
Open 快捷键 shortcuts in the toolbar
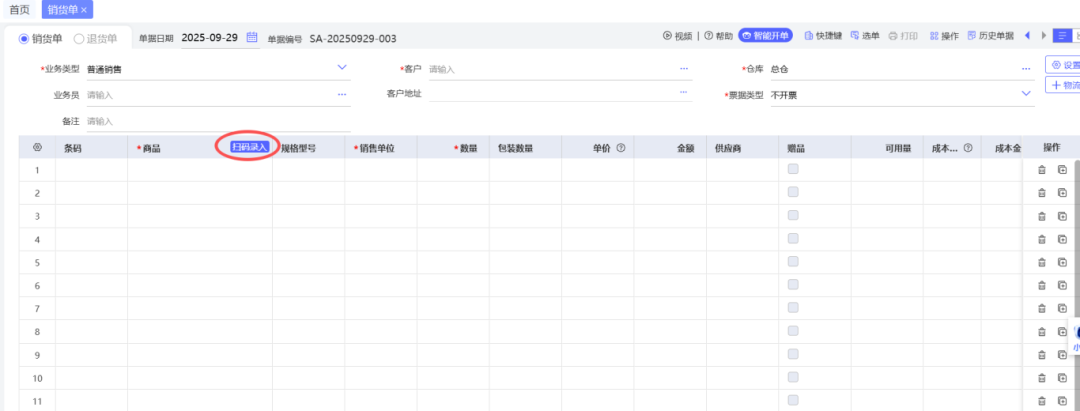tap(809, 36)
